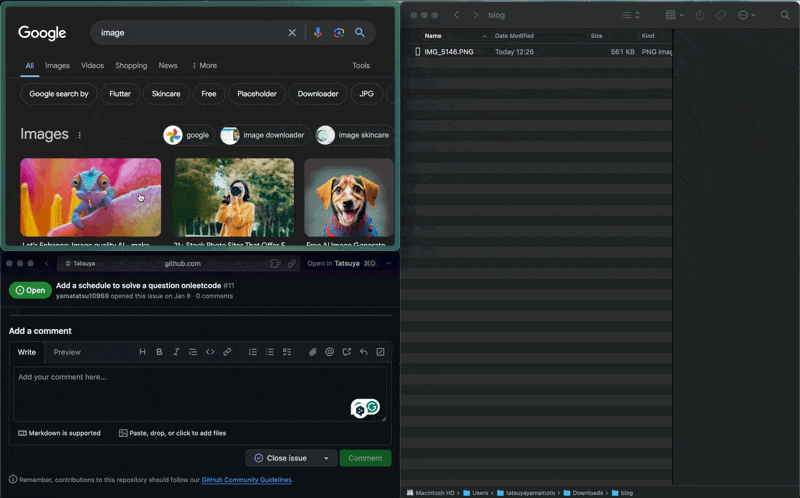The height and width of the screenshot is (498, 800).
Task: Submit with the green Comment button
Action: pos(365,458)
